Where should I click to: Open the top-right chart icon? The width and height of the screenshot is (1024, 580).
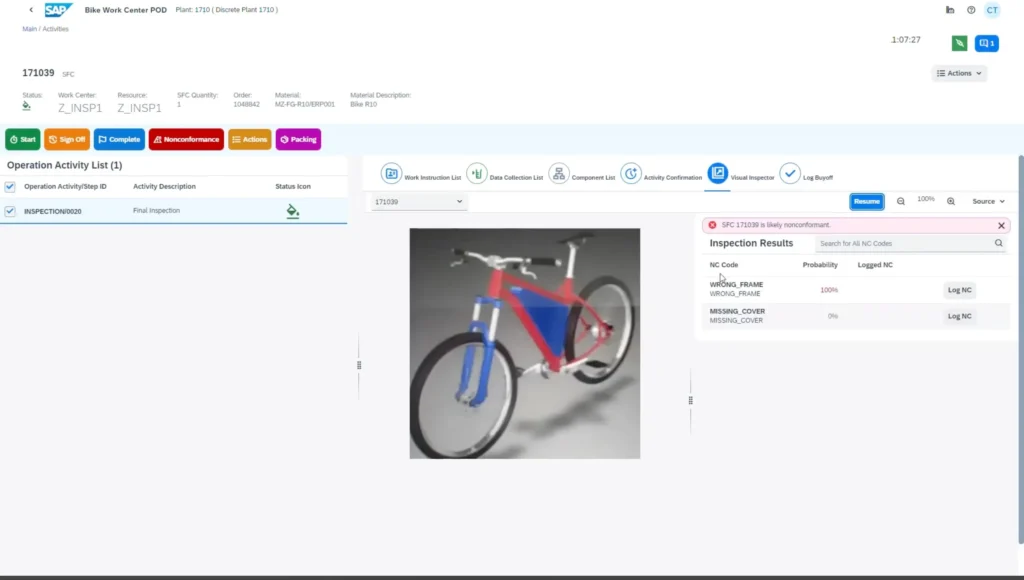point(950,10)
